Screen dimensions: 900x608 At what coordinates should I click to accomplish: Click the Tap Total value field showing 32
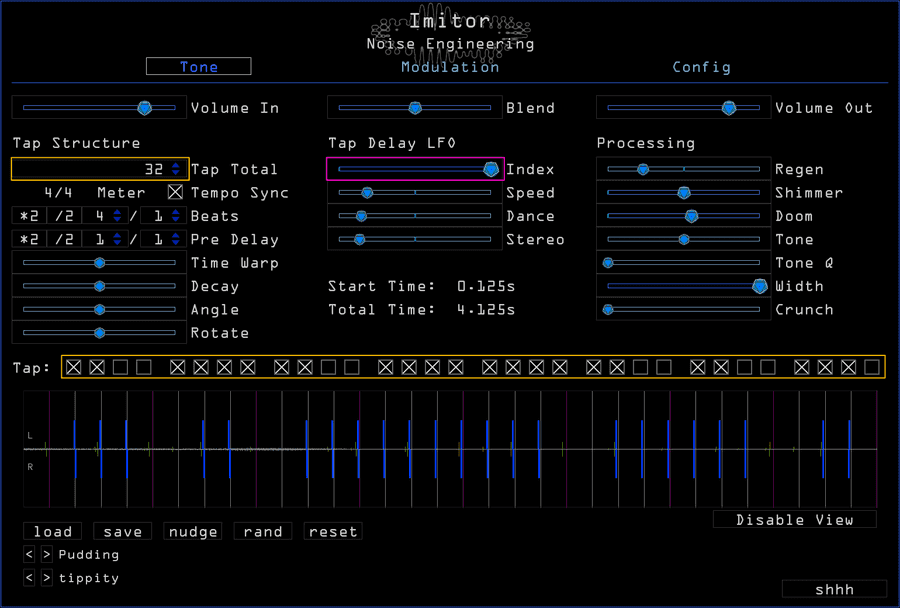(x=100, y=169)
